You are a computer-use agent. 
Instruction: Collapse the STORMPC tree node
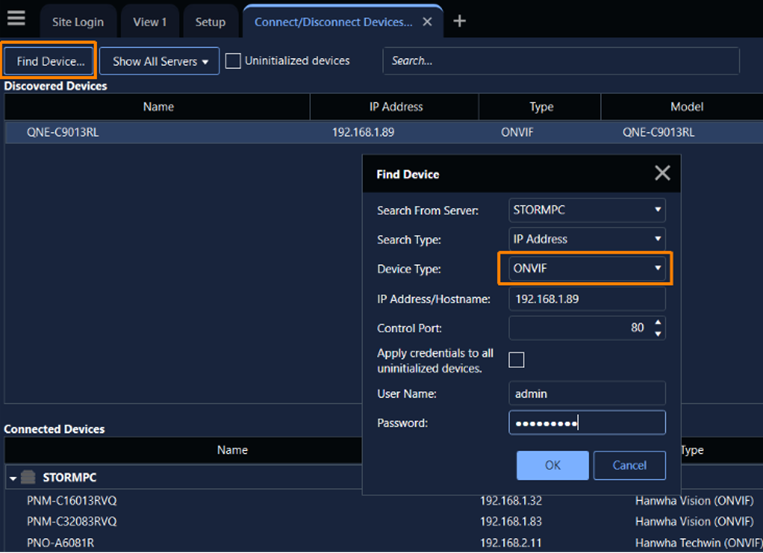pos(12,478)
